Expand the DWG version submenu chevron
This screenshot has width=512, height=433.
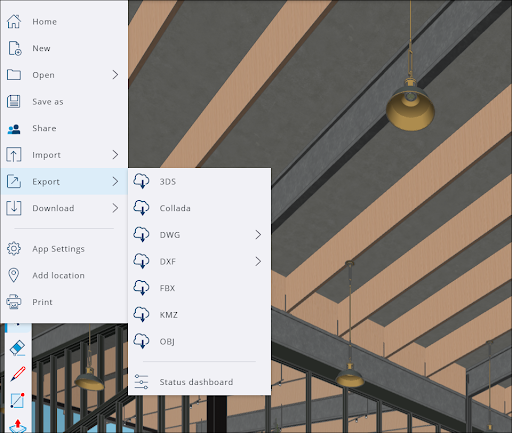[258, 235]
